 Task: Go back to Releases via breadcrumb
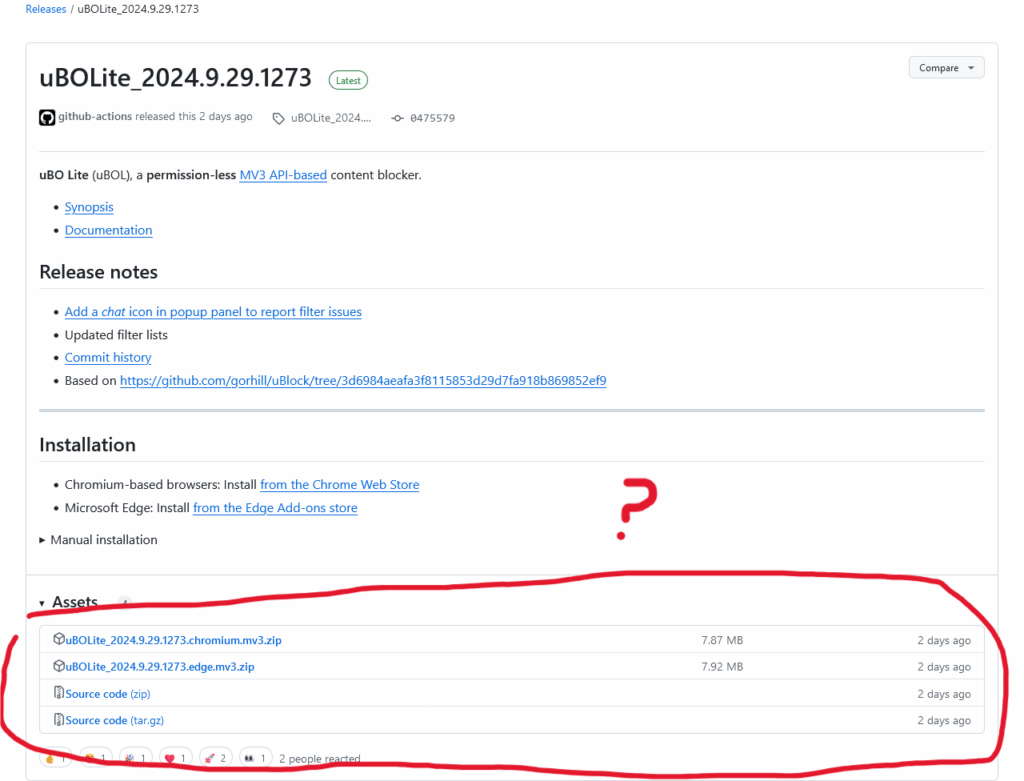click(46, 9)
